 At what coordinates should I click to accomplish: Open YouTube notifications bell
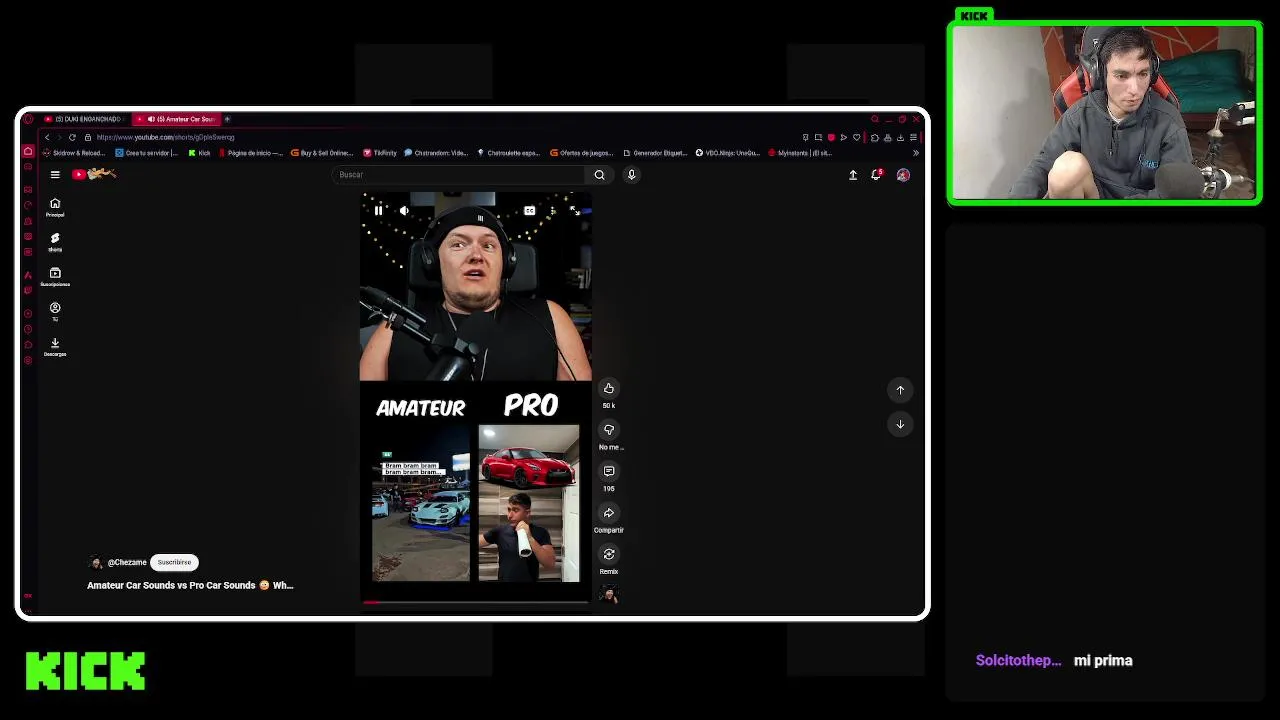877,175
